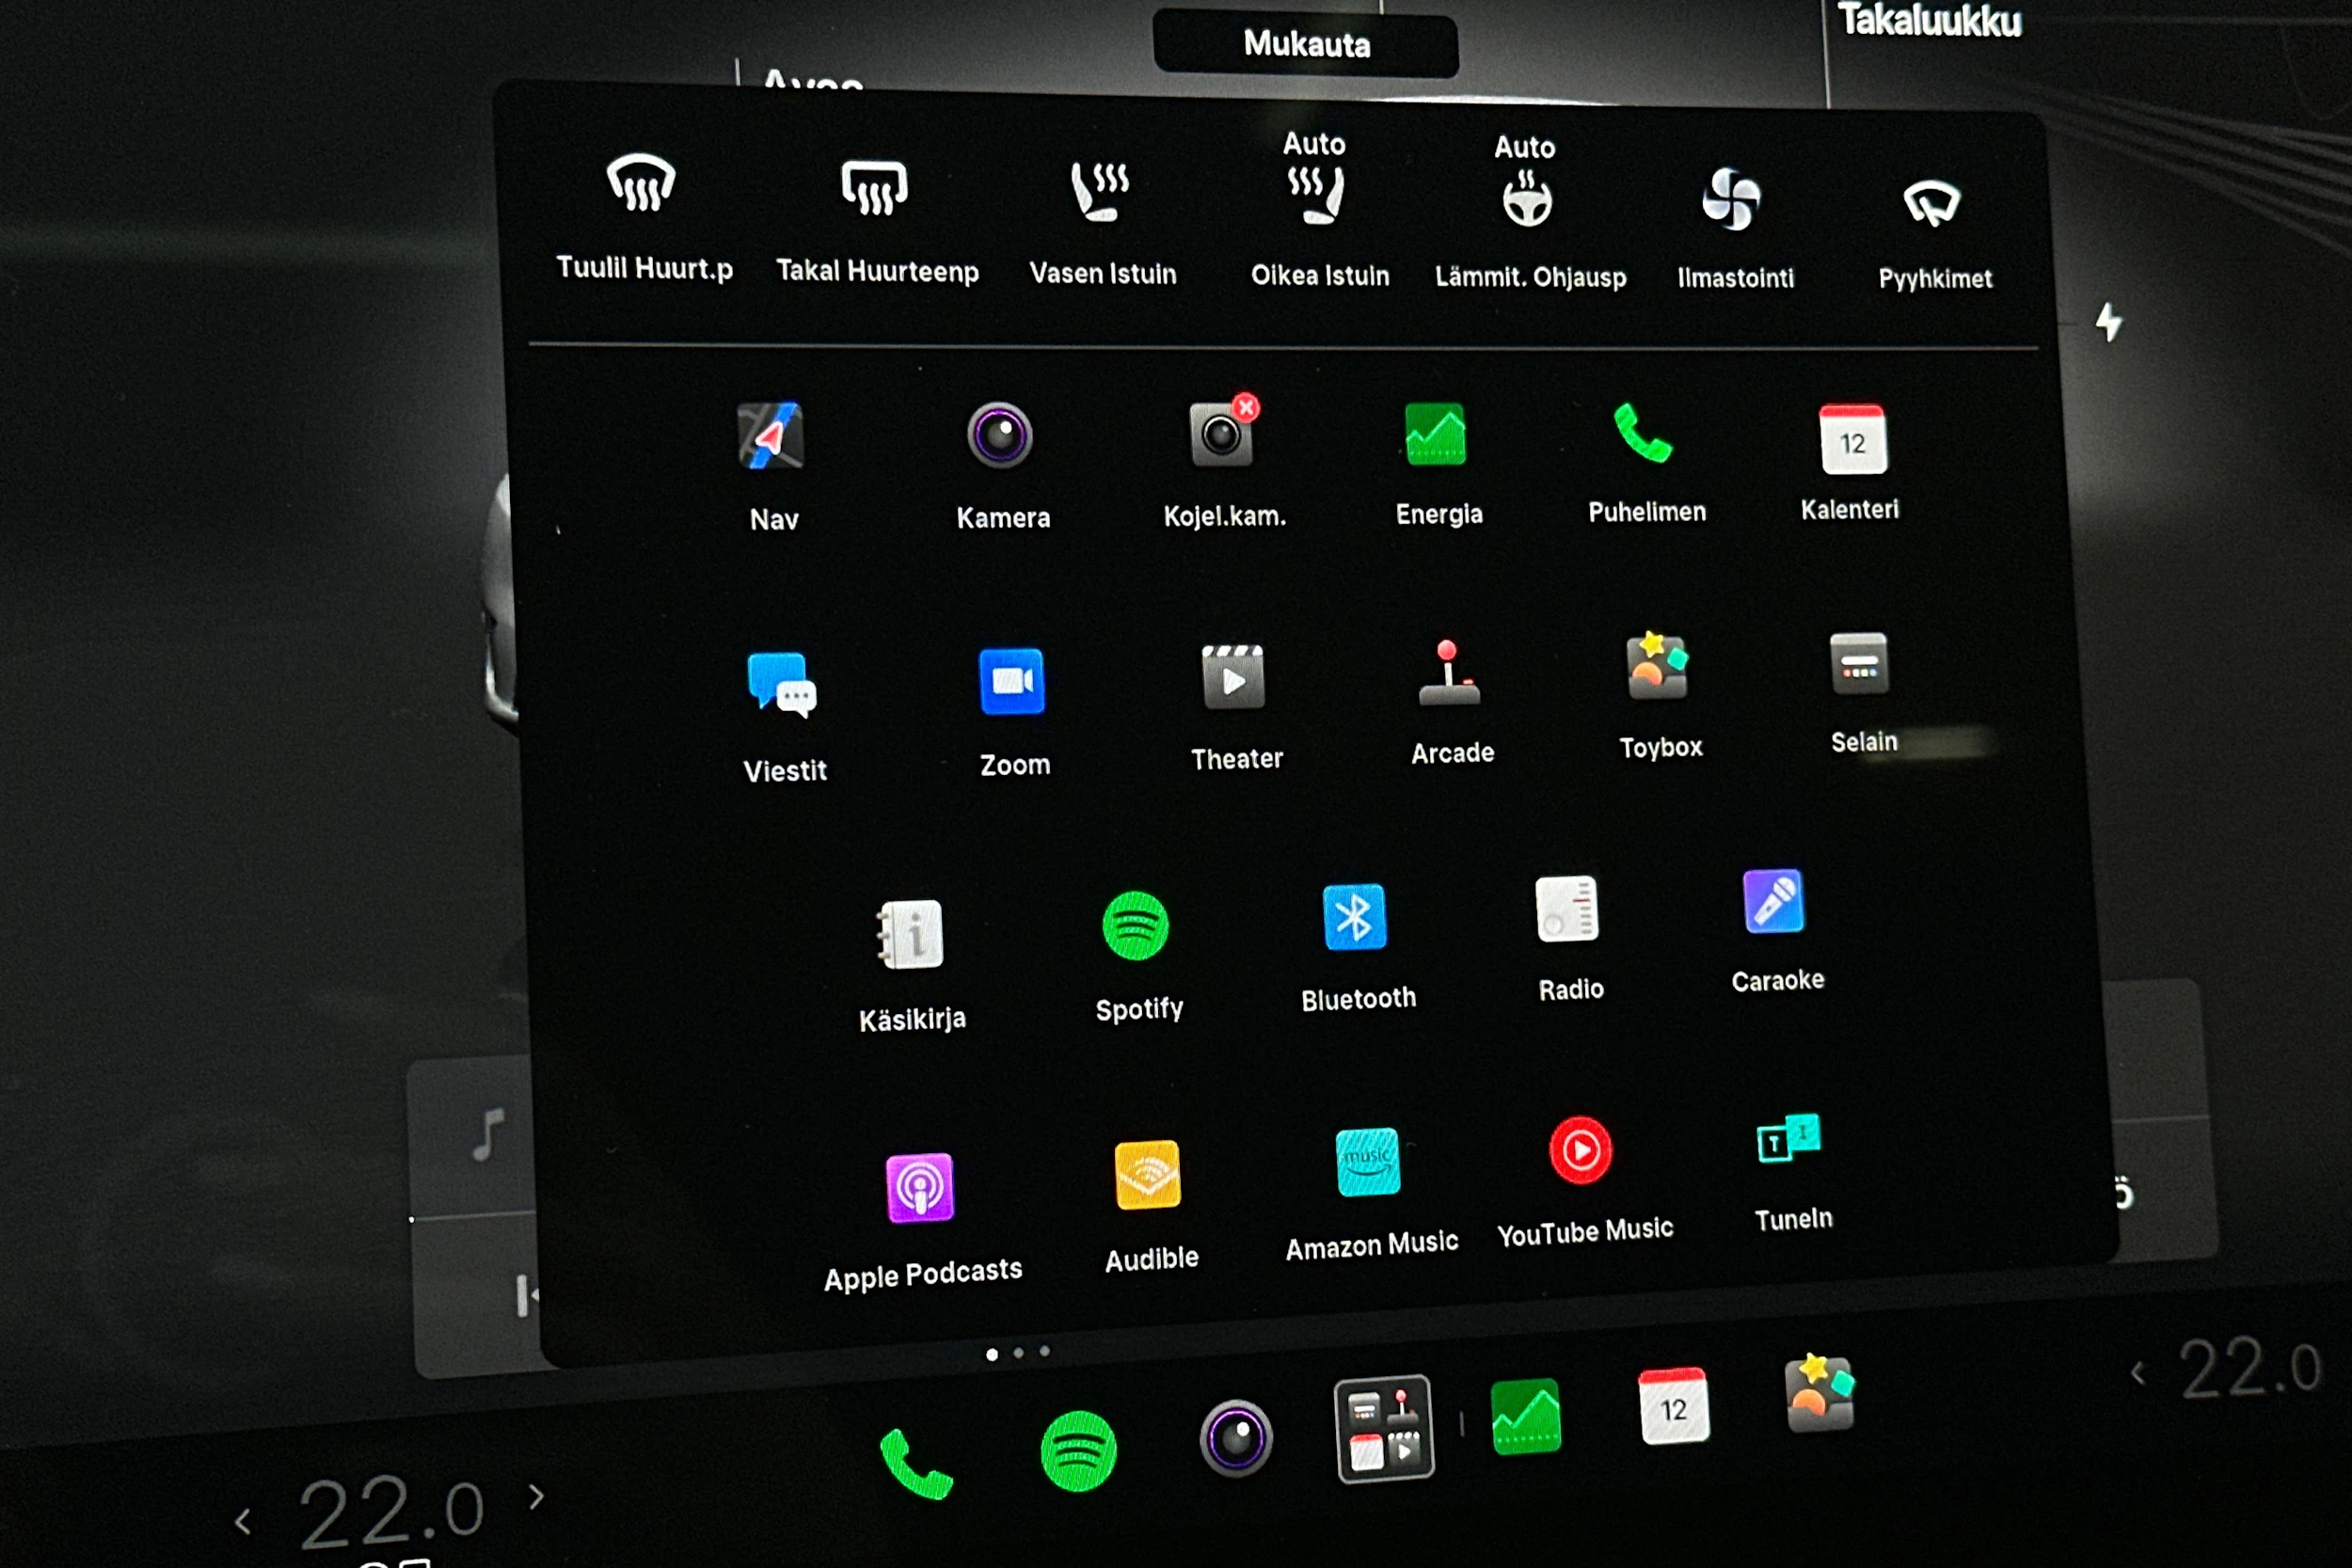The image size is (2352, 1568).
Task: Open the Puhelimen phone app in the grid
Action: pyautogui.click(x=1643, y=433)
